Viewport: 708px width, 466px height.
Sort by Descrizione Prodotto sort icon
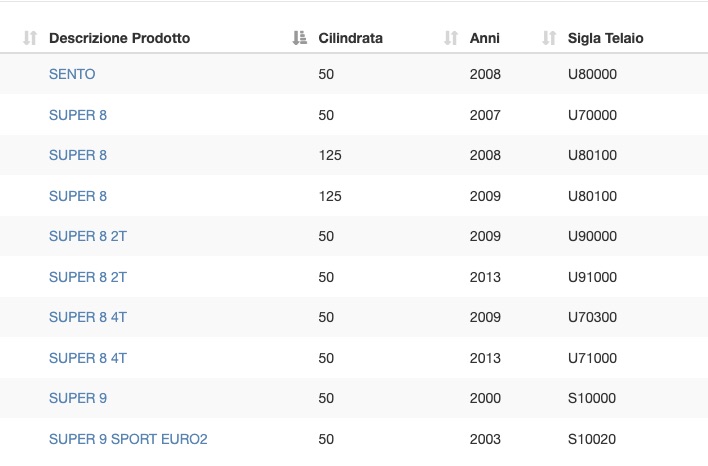click(30, 38)
